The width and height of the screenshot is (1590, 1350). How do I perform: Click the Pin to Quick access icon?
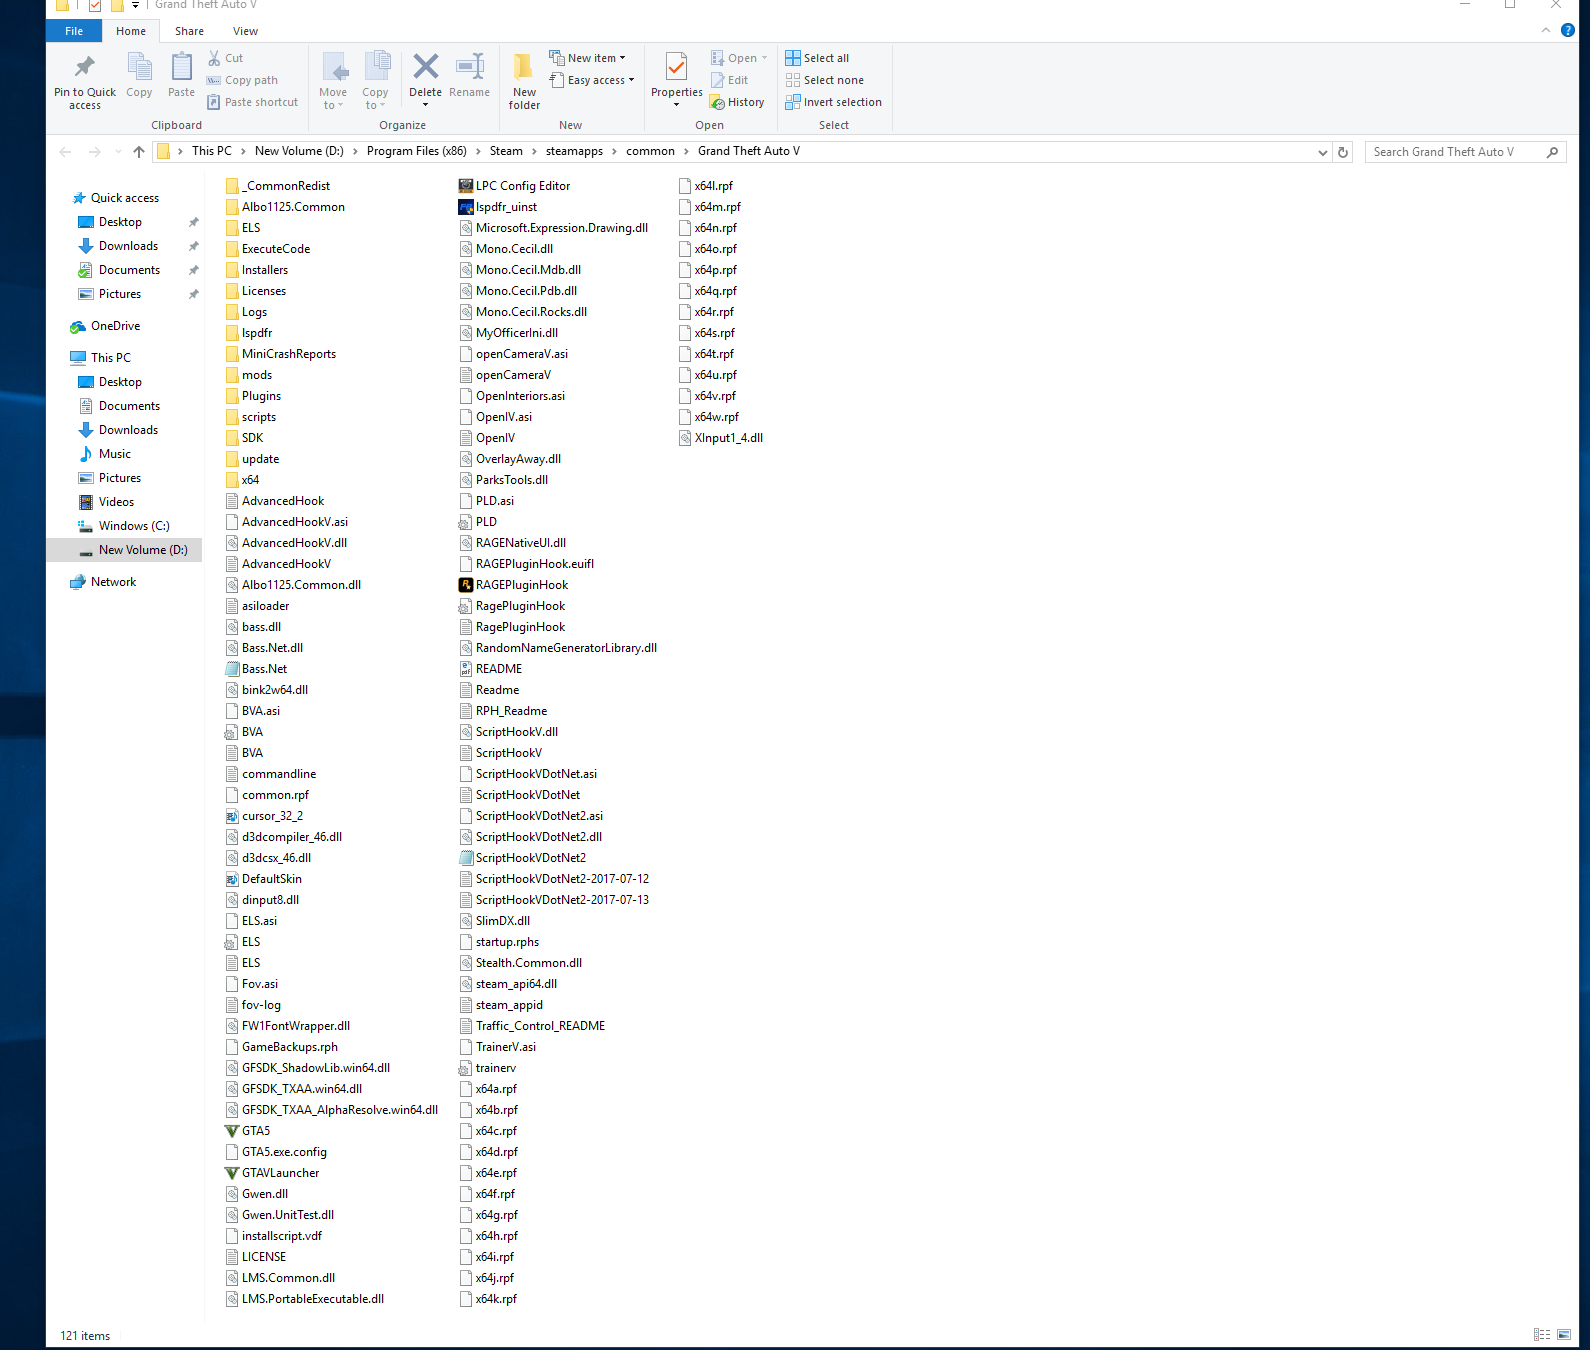point(85,67)
